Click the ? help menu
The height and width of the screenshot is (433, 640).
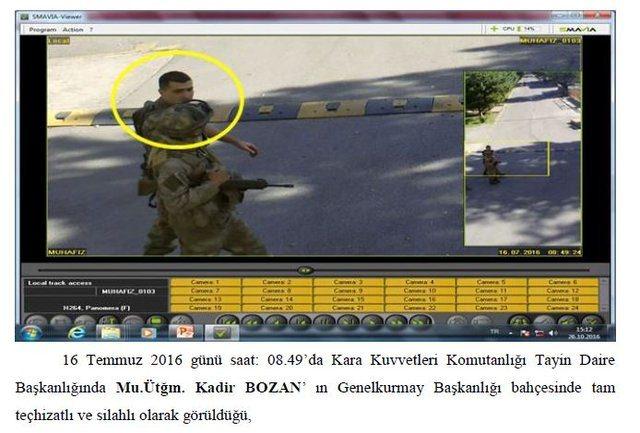coord(91,30)
